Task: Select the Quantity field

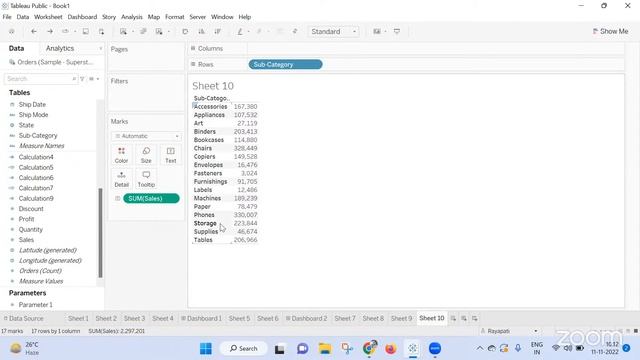Action: tap(31, 230)
